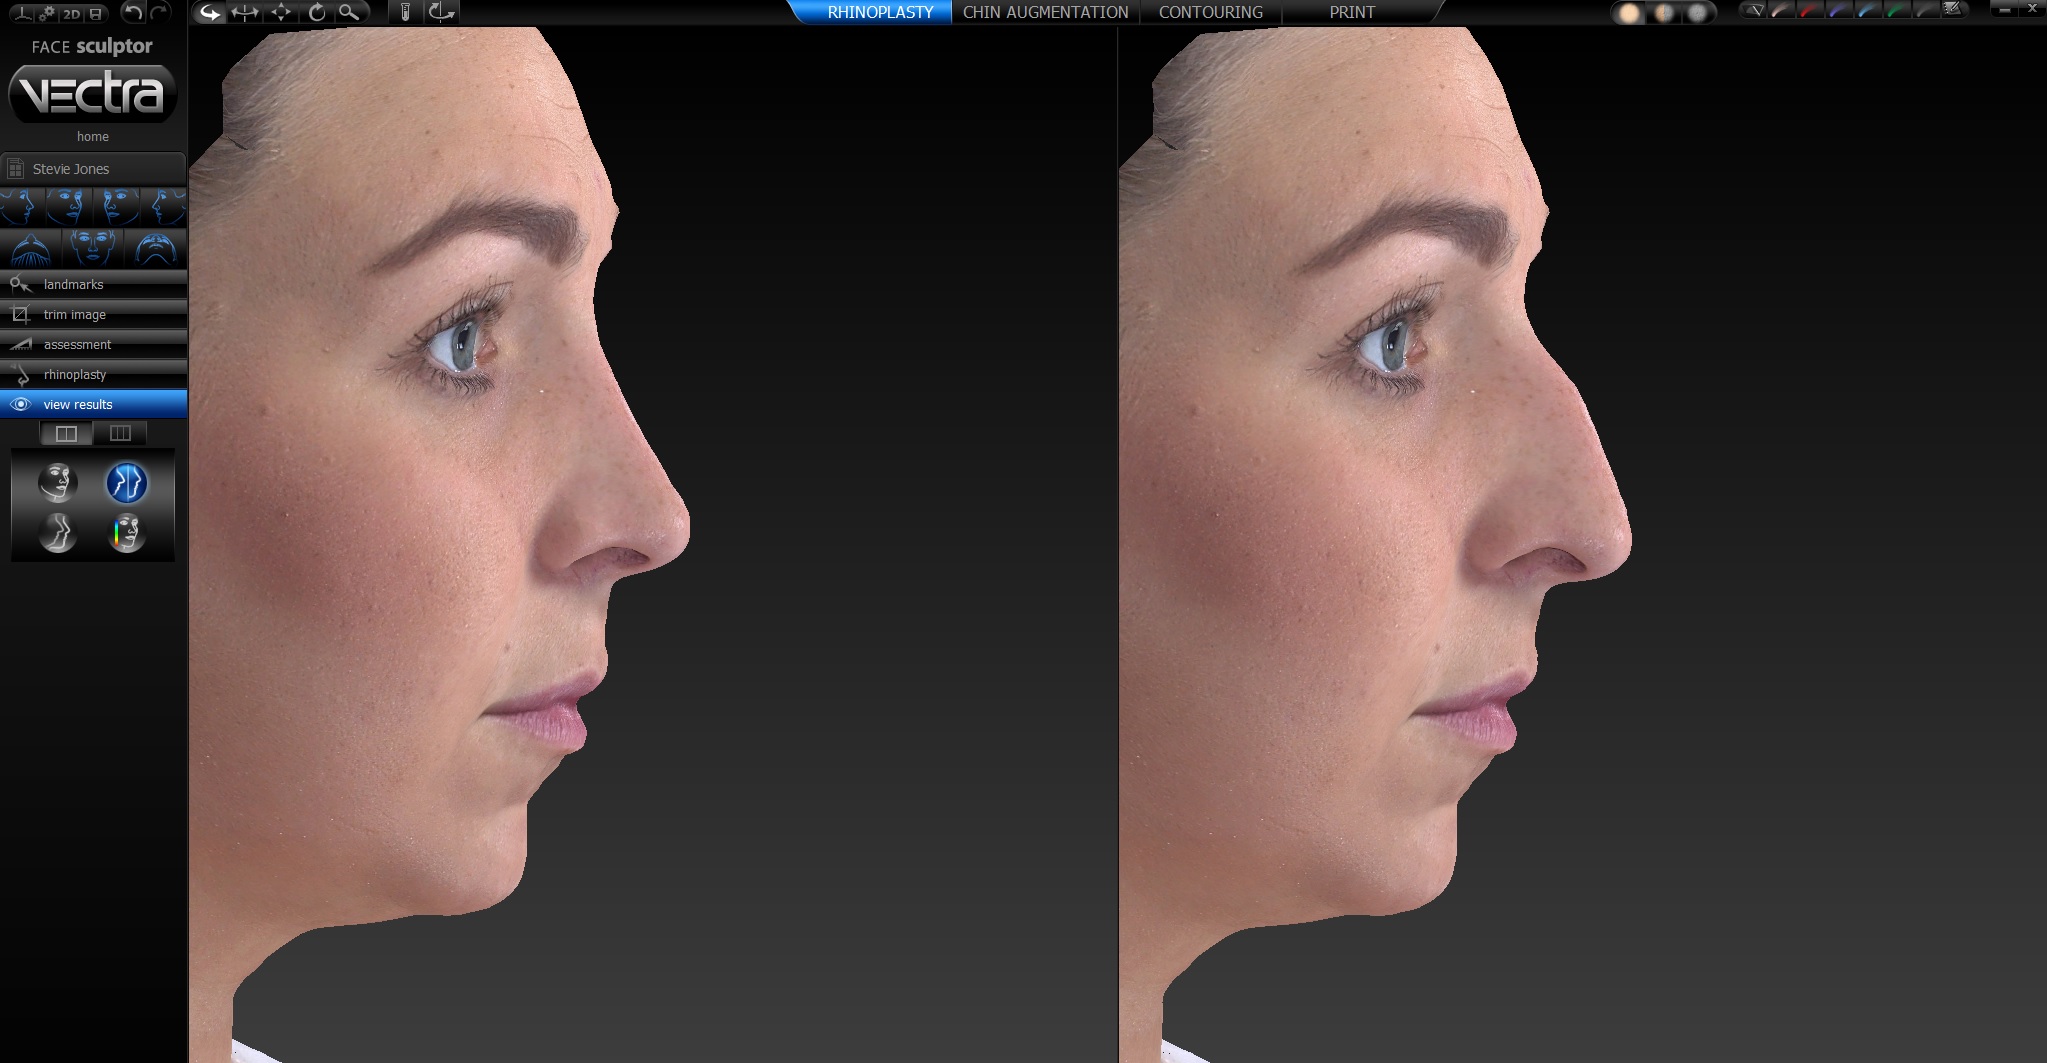The image size is (2047, 1063).
Task: Open the assessment panel
Action: (x=93, y=344)
